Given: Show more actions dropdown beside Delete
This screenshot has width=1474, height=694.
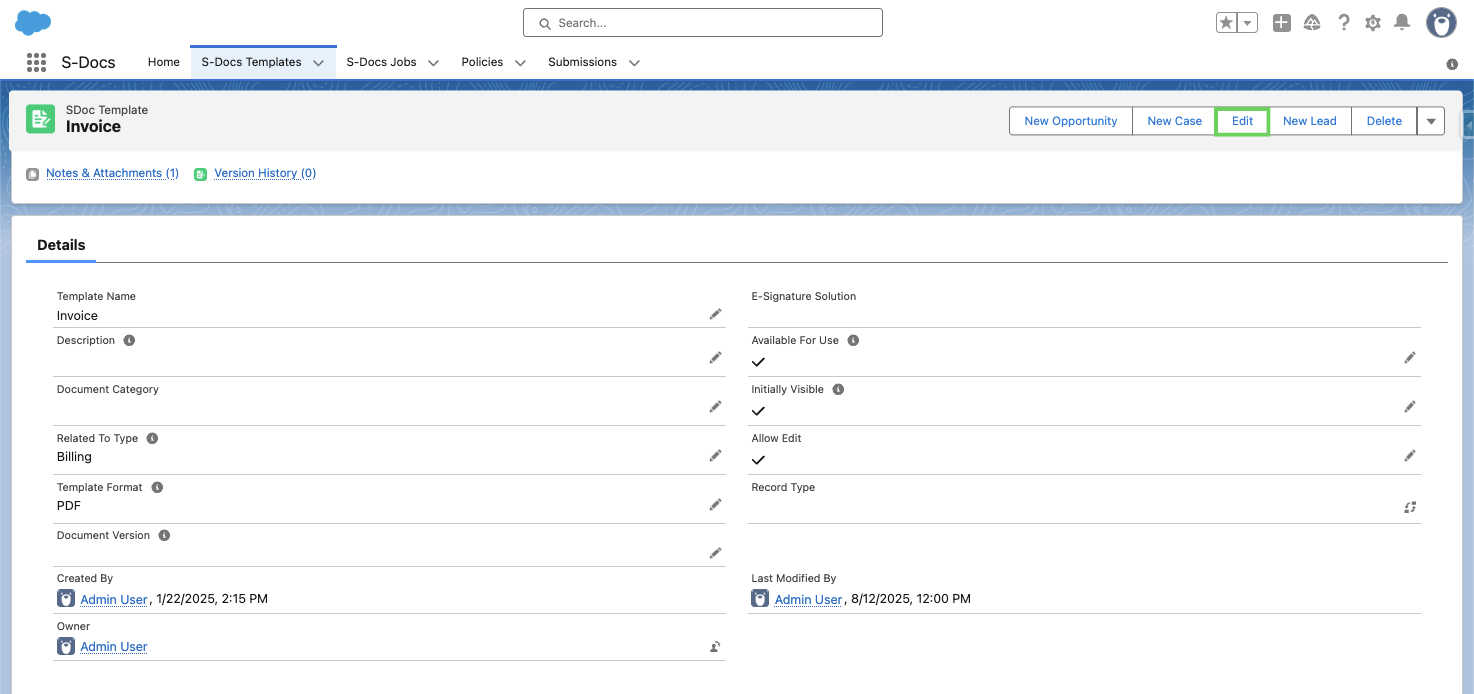Looking at the screenshot, I should pyautogui.click(x=1431, y=121).
